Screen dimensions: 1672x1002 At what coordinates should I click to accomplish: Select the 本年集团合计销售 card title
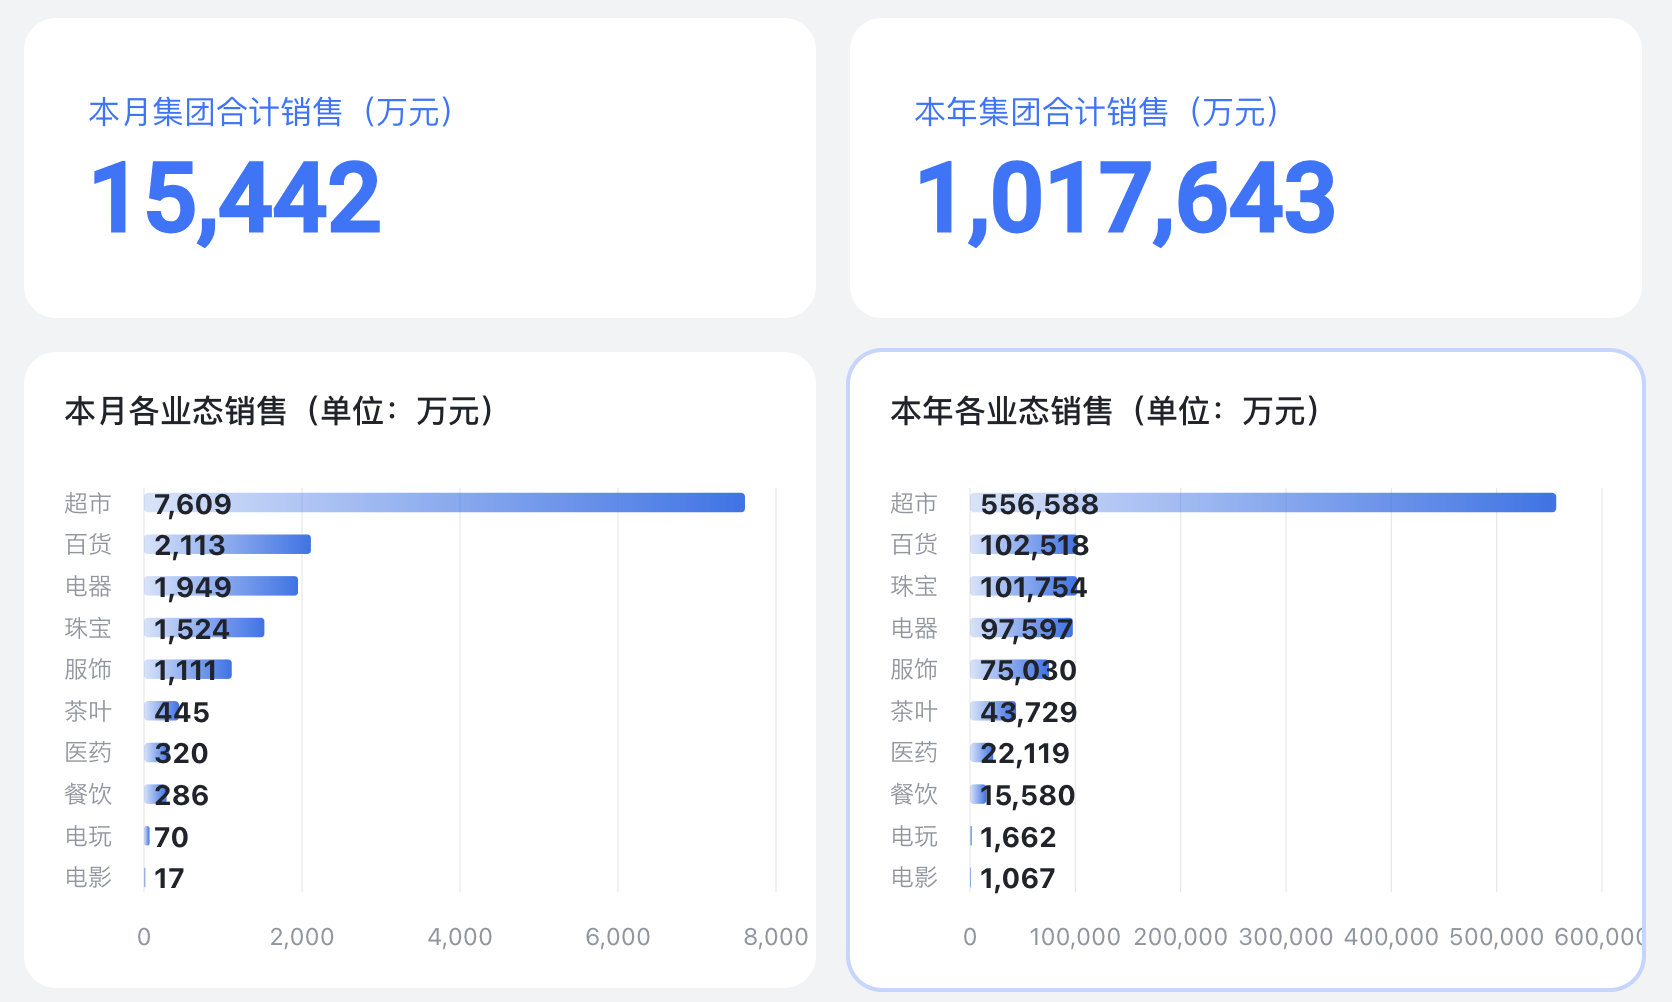point(1097,112)
